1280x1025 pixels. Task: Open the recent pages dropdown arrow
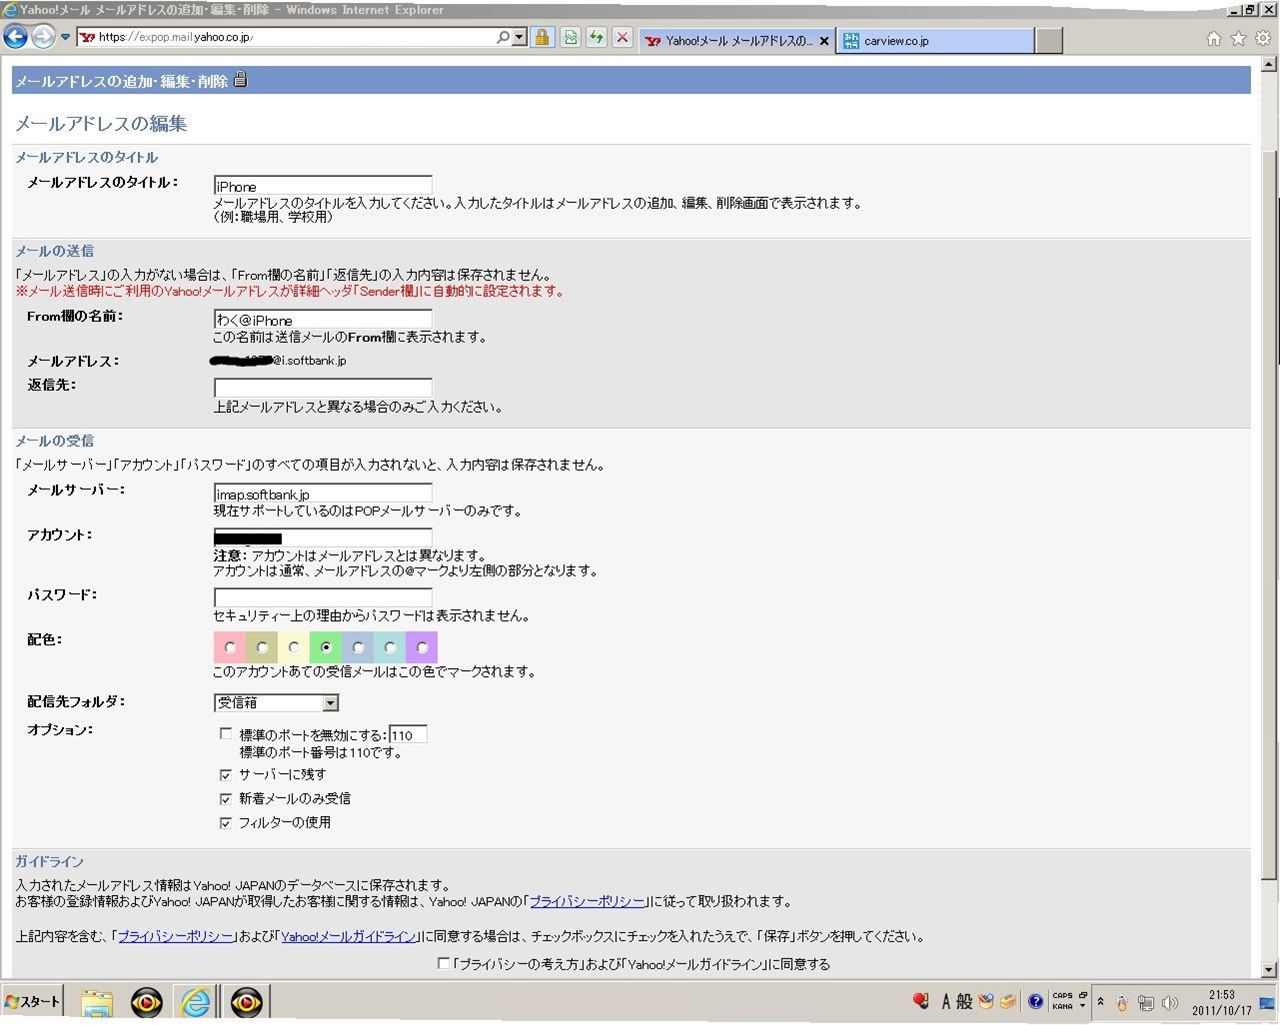[x=66, y=38]
